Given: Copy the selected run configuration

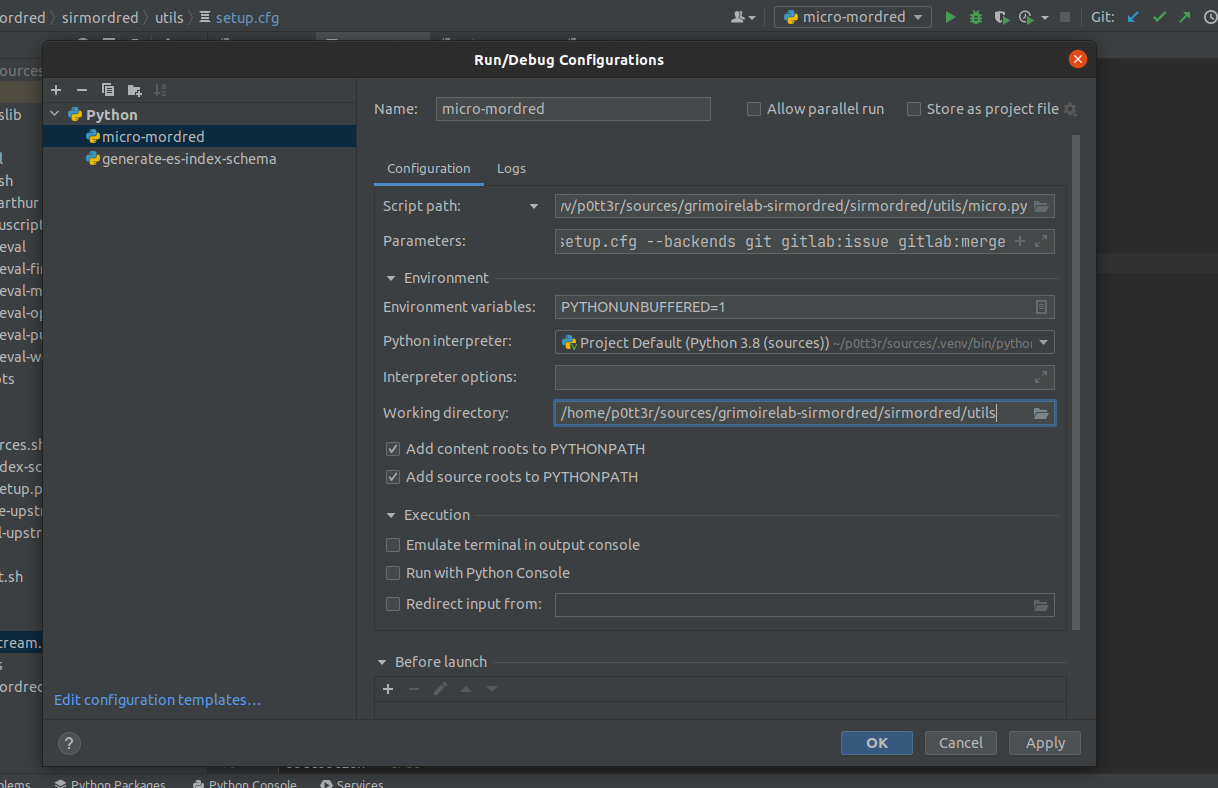Looking at the screenshot, I should [x=108, y=90].
